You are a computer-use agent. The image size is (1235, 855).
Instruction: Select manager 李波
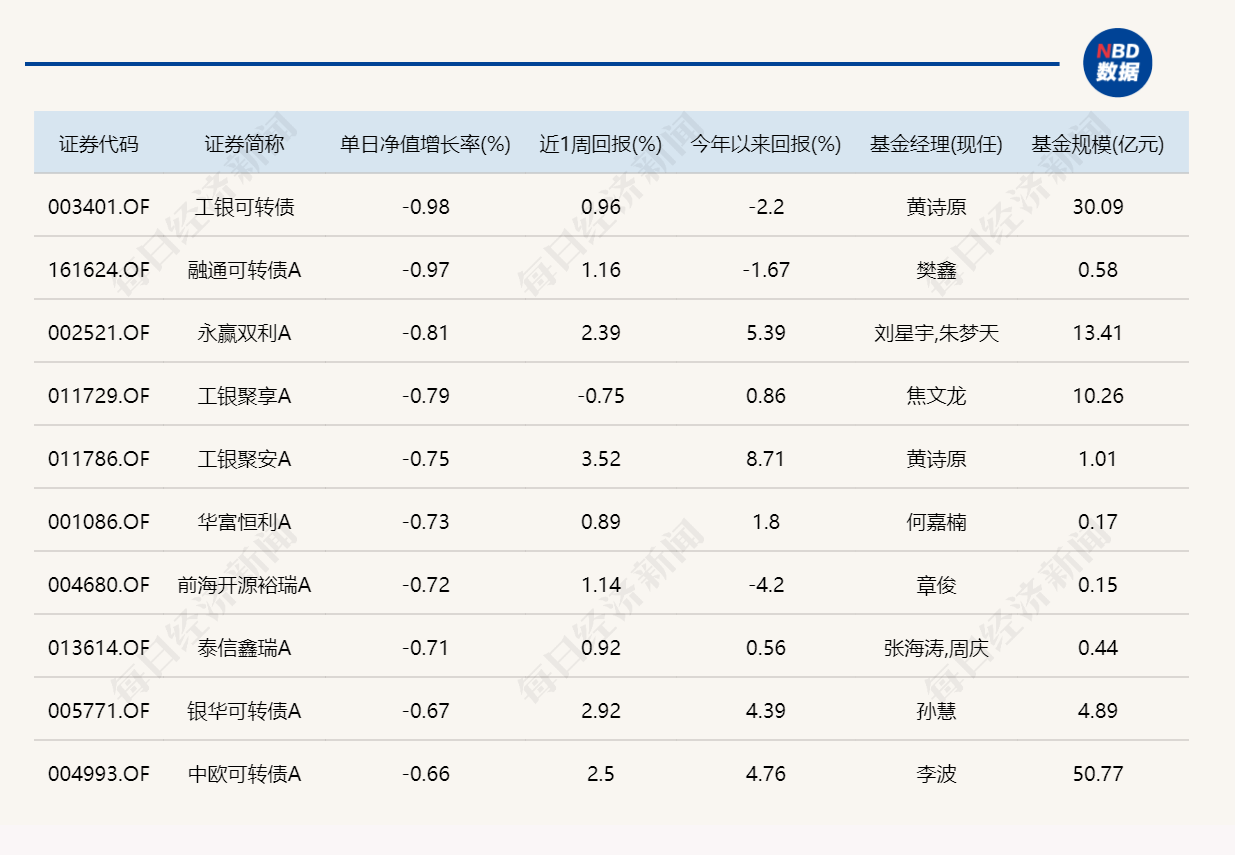[x=936, y=774]
